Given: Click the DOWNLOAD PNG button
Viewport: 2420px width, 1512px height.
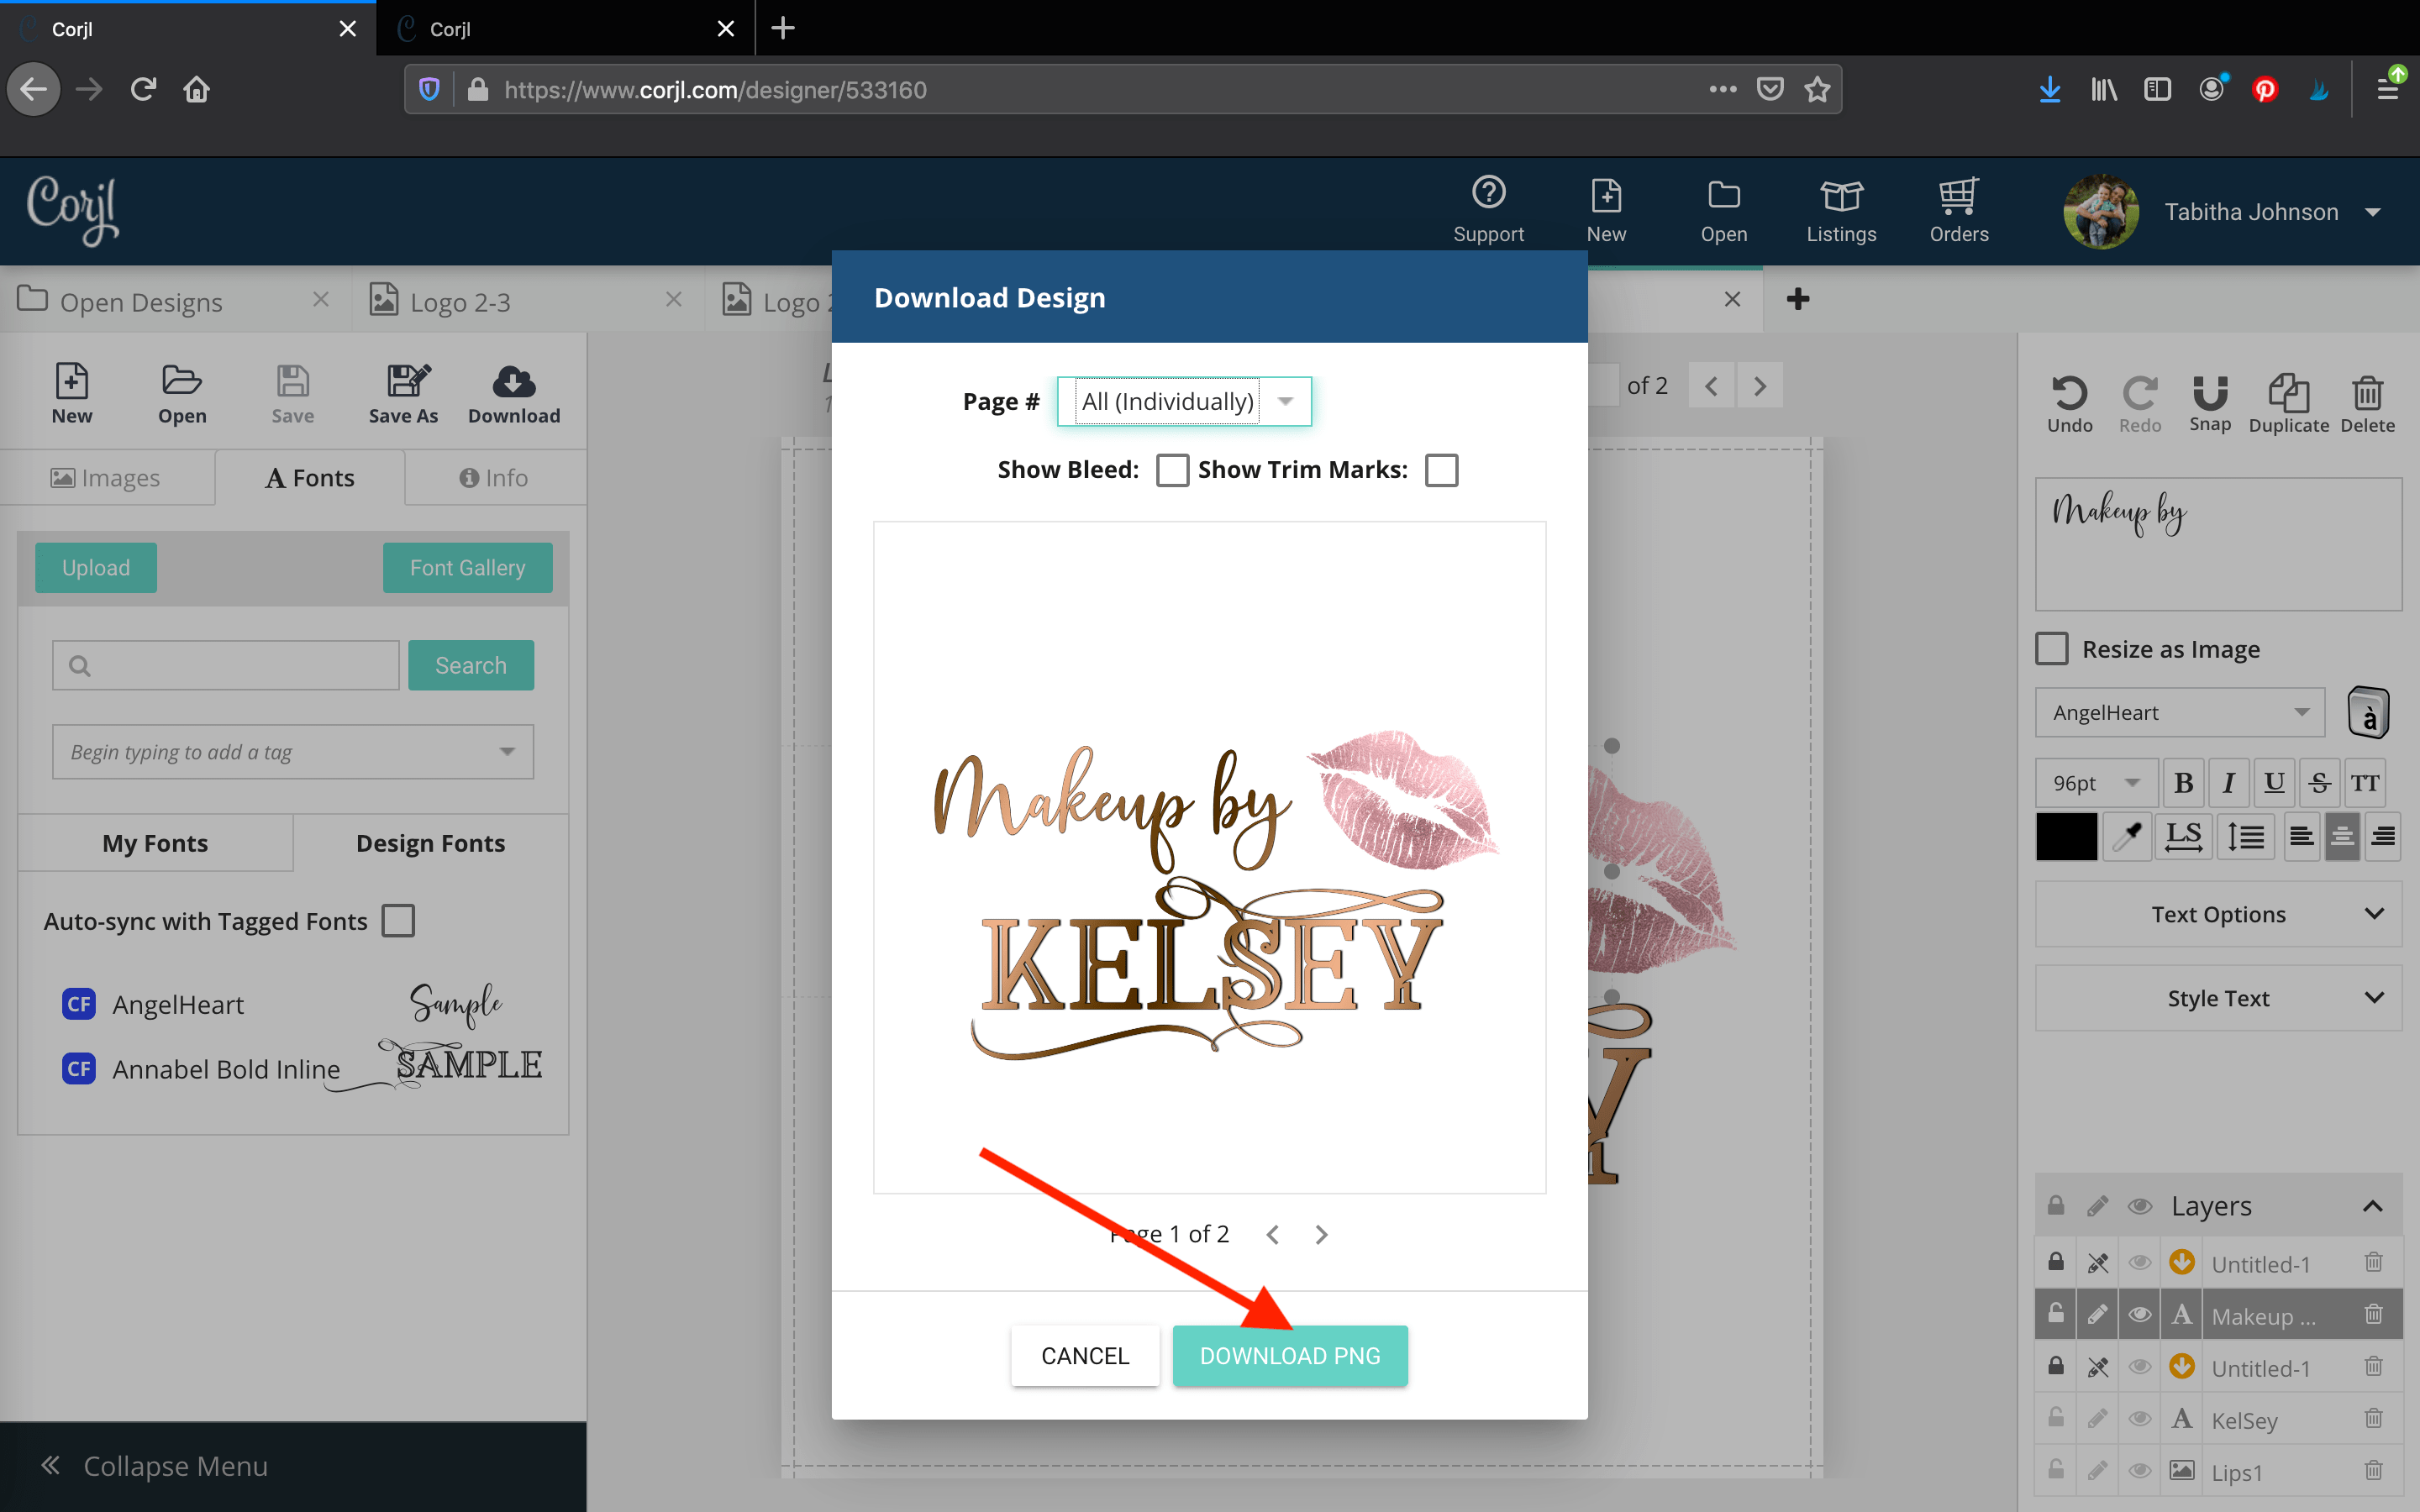Looking at the screenshot, I should click(1289, 1355).
